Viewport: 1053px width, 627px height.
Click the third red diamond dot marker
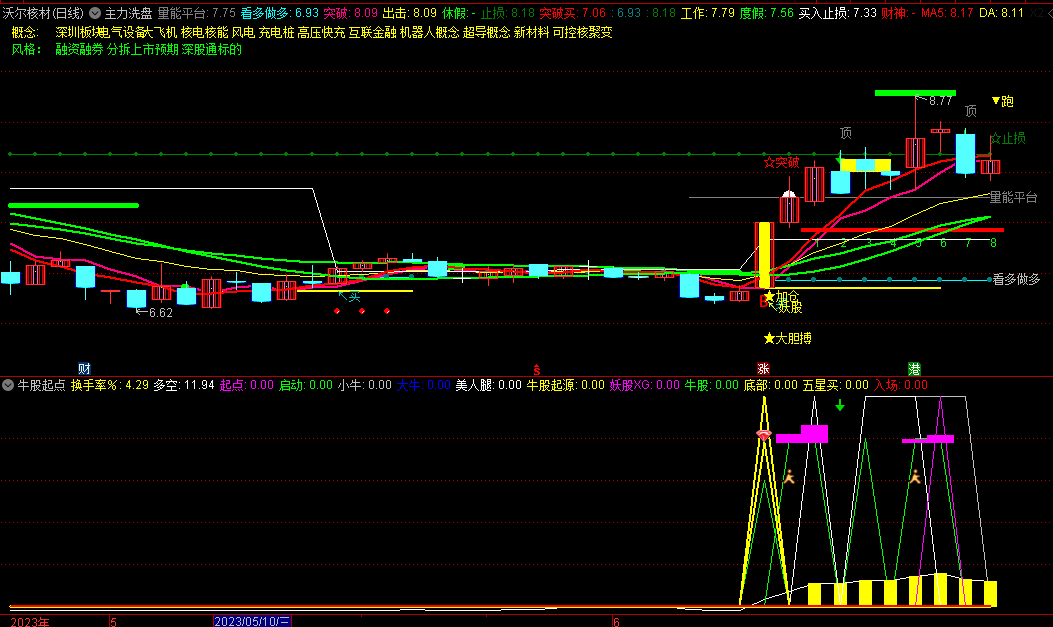click(387, 311)
